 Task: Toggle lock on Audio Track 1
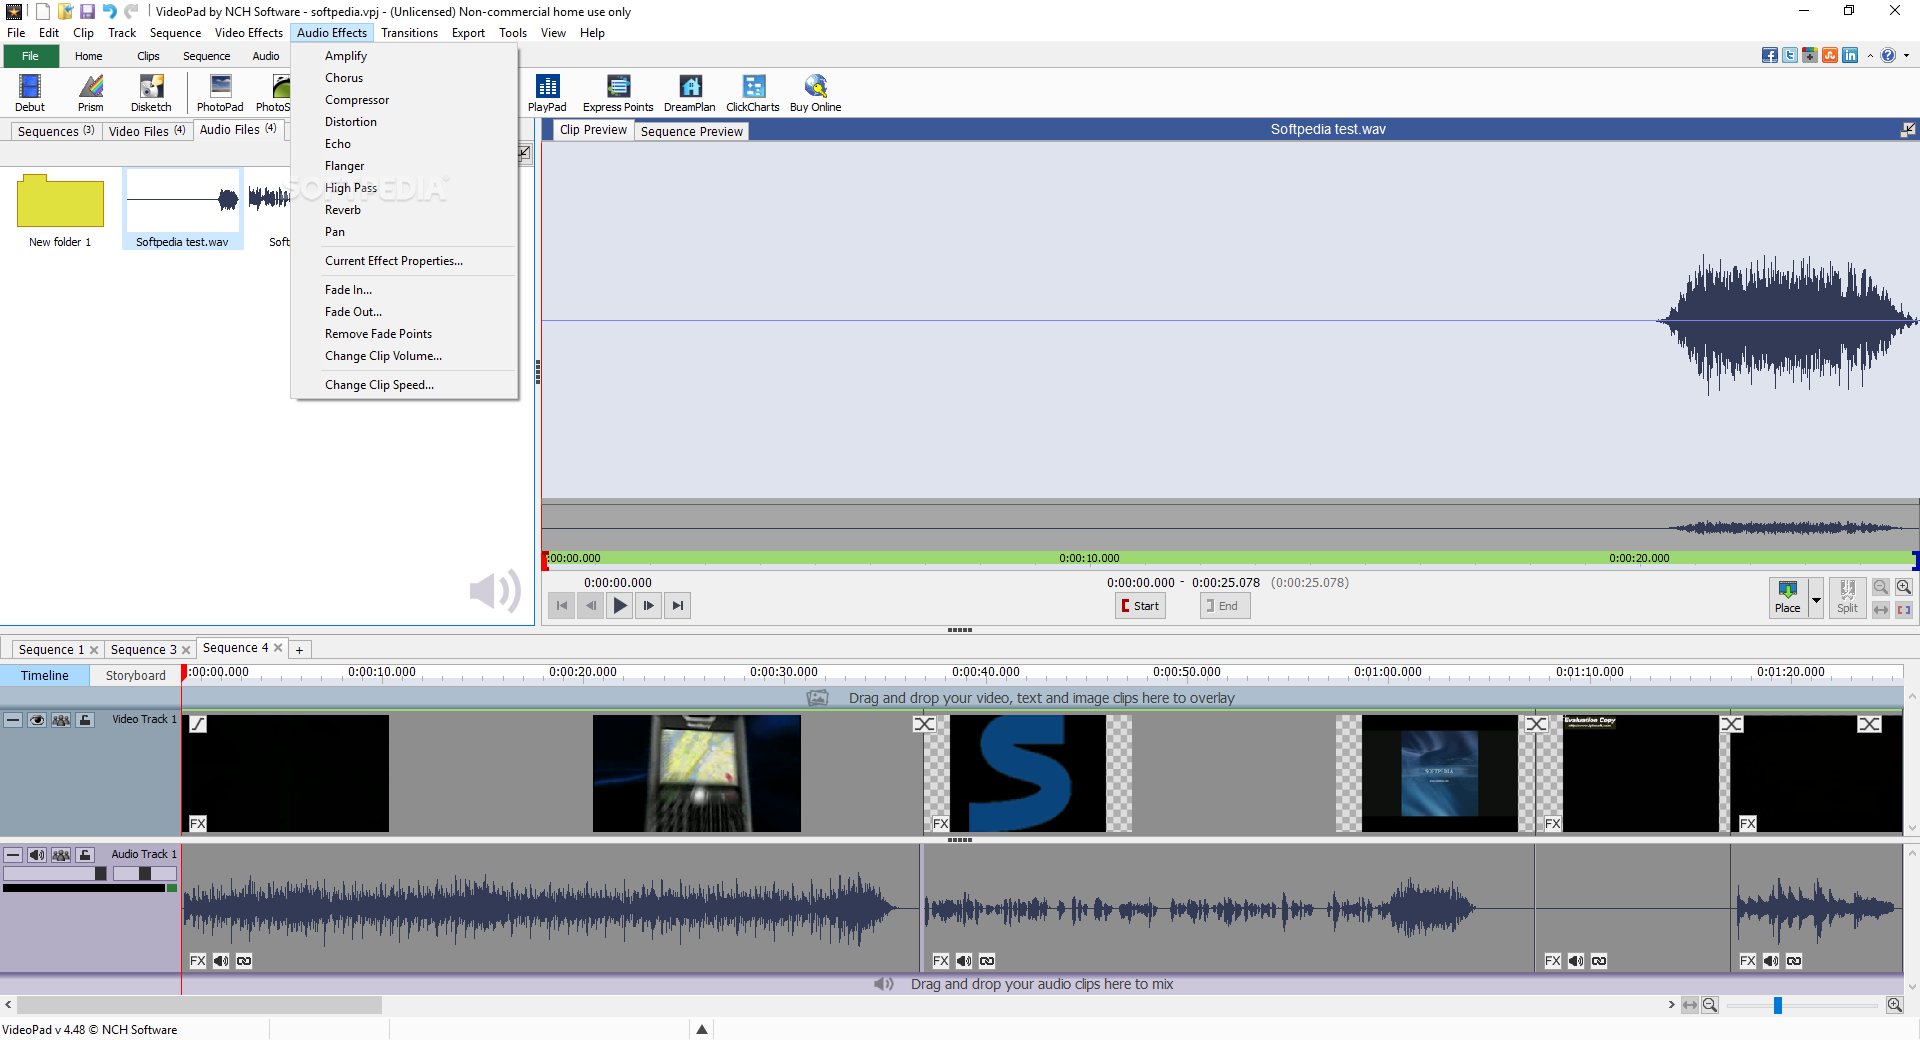[85, 855]
